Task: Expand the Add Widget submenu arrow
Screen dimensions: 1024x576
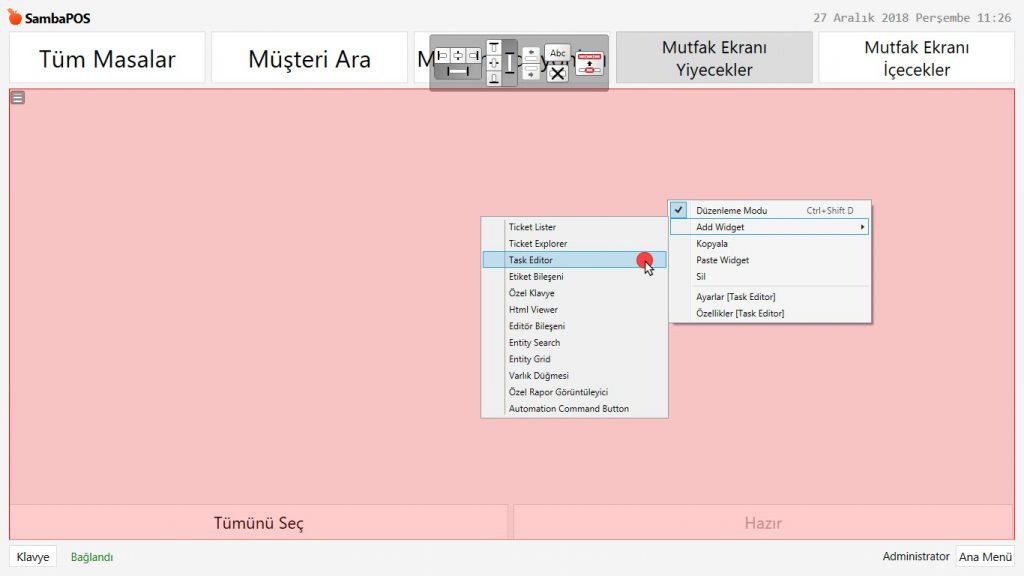Action: coord(862,227)
